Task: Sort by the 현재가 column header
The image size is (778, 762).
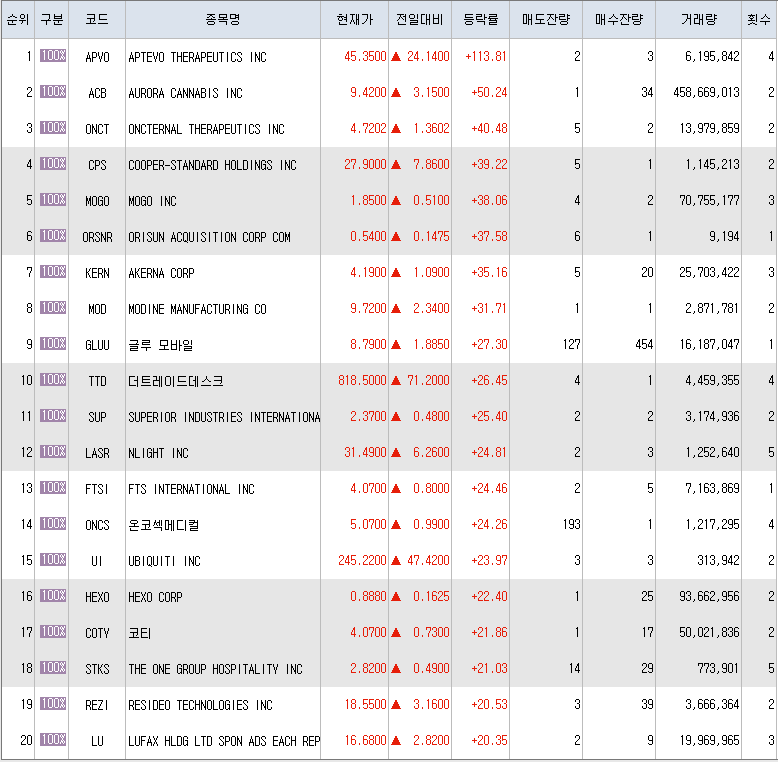Action: pyautogui.click(x=354, y=19)
